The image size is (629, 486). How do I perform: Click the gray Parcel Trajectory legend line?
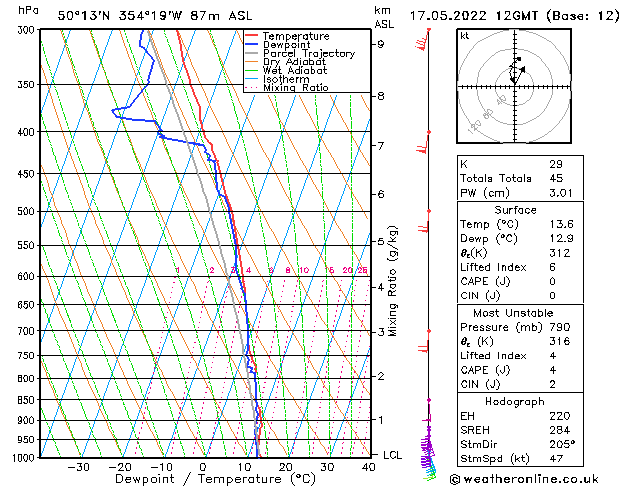click(252, 53)
